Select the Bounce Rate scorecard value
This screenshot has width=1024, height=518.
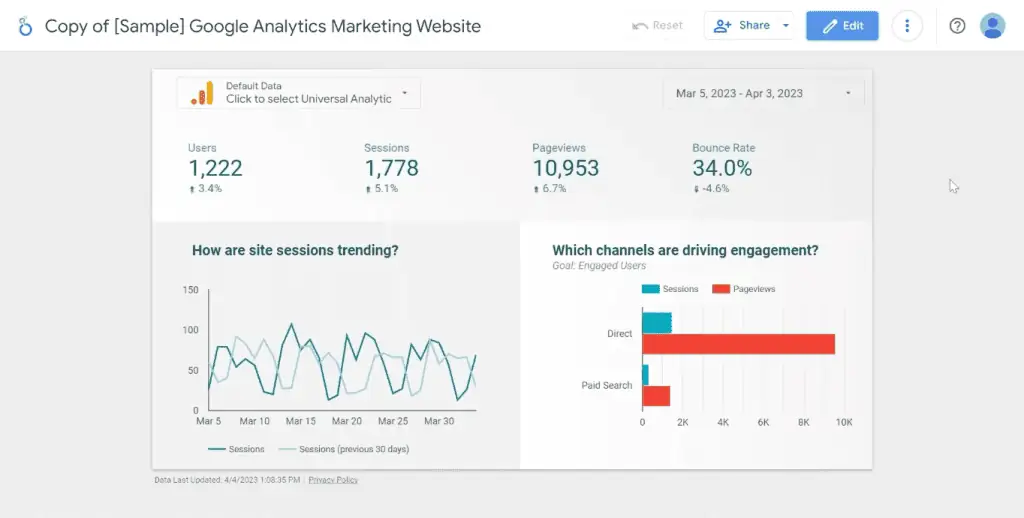pos(722,168)
